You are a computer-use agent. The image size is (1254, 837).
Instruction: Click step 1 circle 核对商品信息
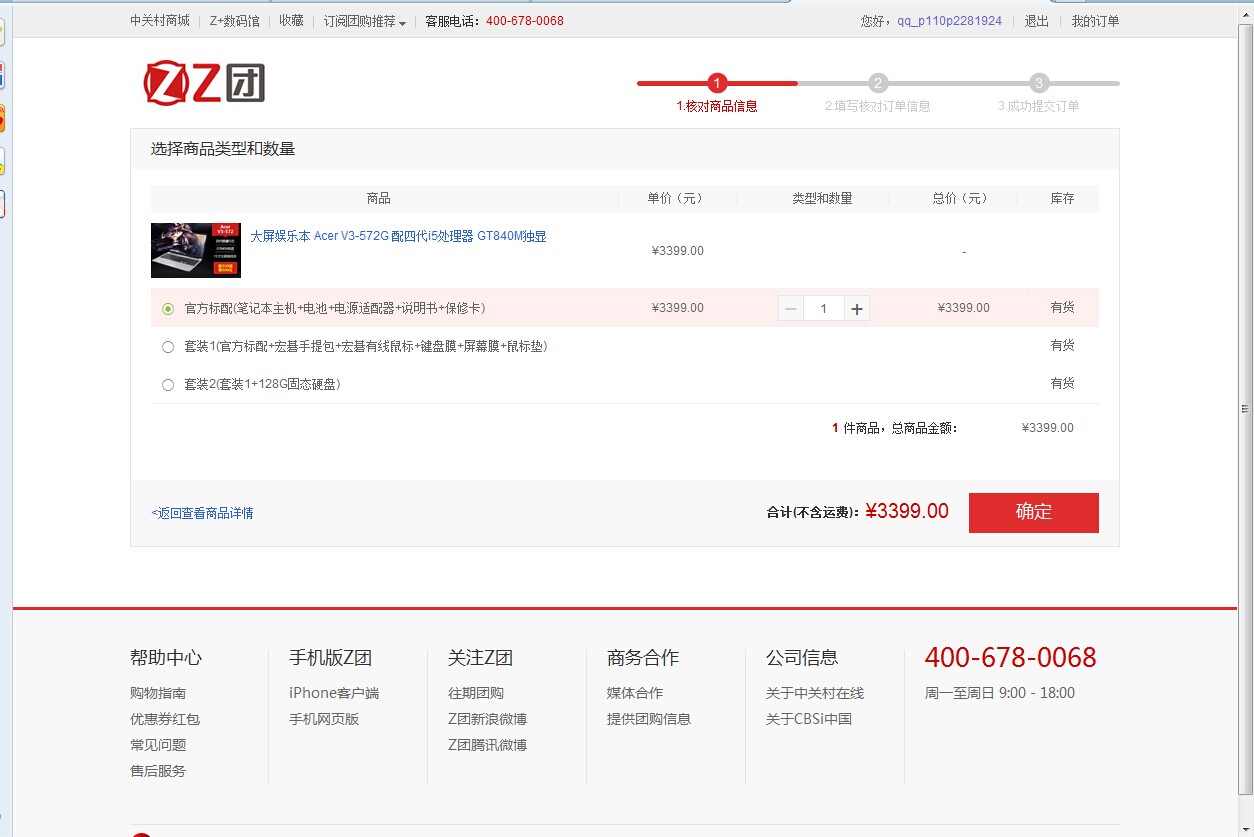tap(717, 83)
